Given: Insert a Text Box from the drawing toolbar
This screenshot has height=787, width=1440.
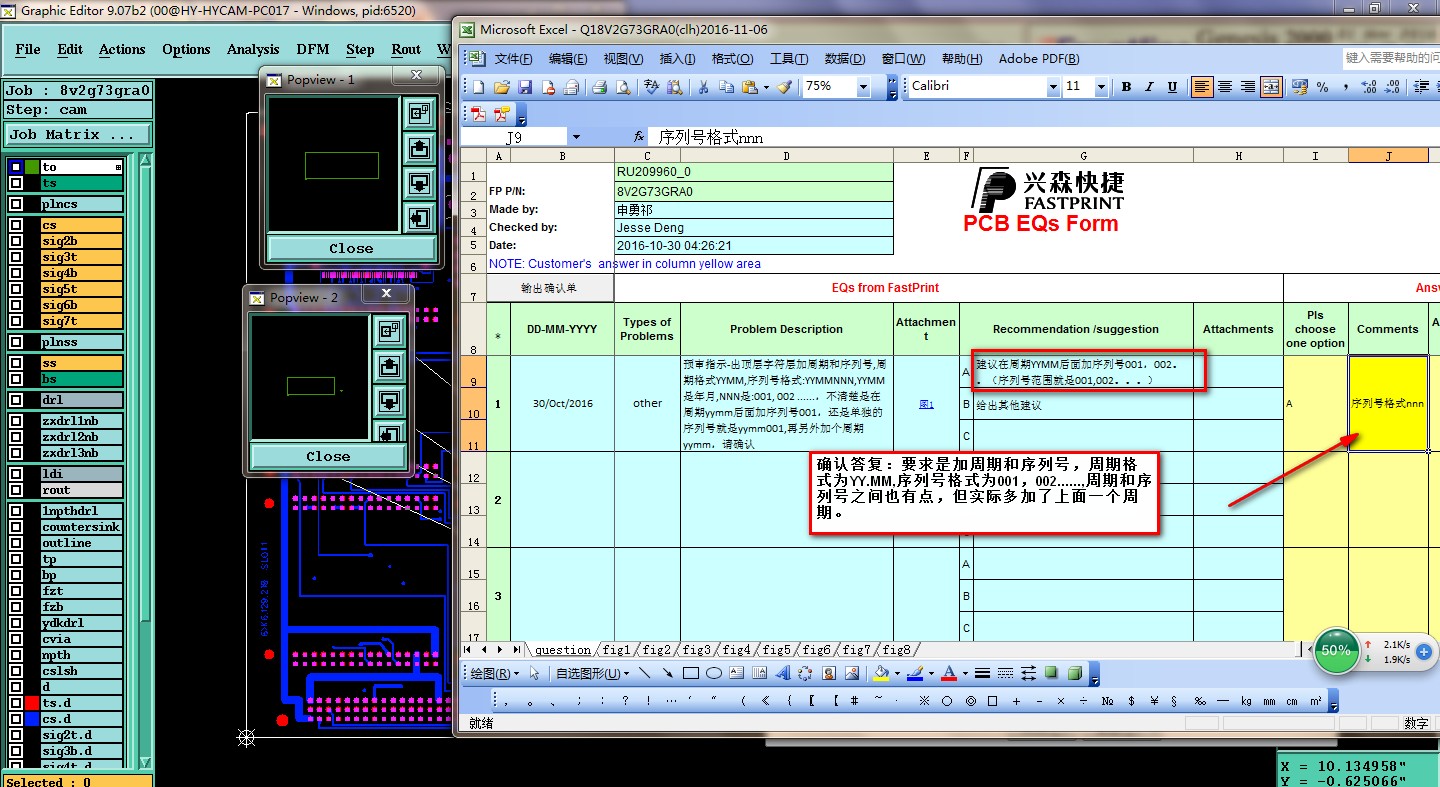Looking at the screenshot, I should [x=737, y=673].
